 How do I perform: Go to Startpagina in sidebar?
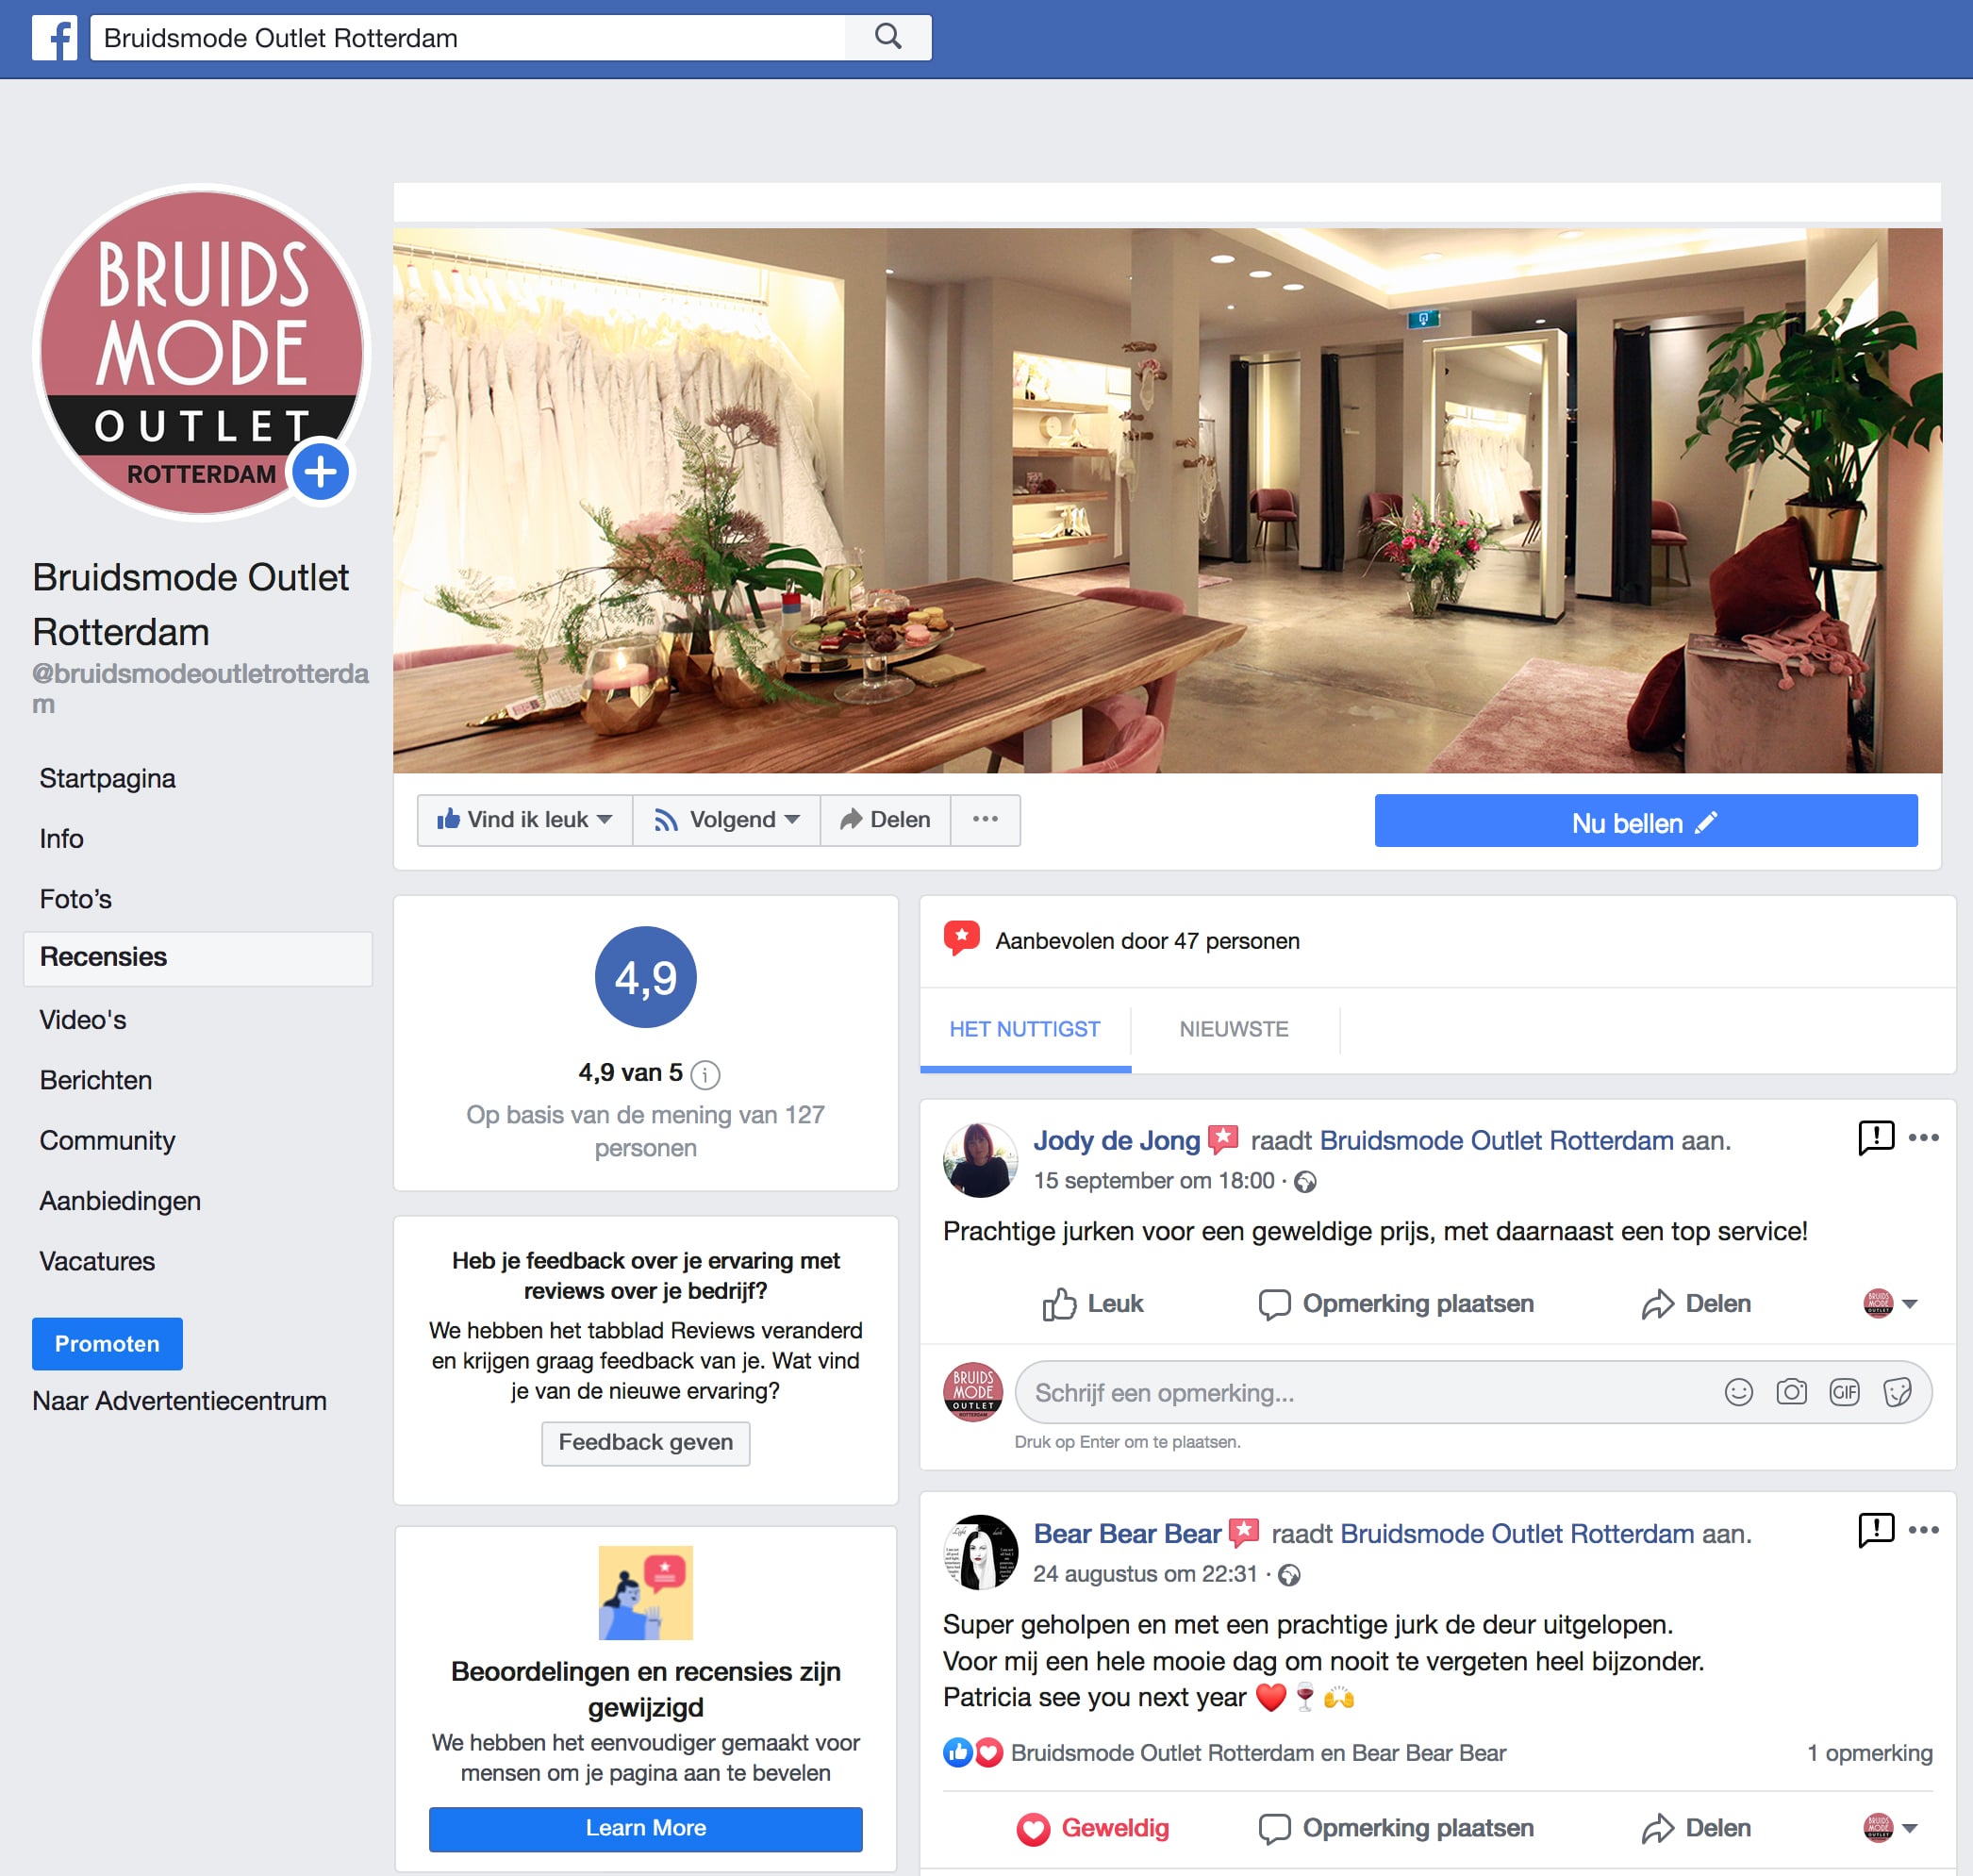[x=107, y=778]
